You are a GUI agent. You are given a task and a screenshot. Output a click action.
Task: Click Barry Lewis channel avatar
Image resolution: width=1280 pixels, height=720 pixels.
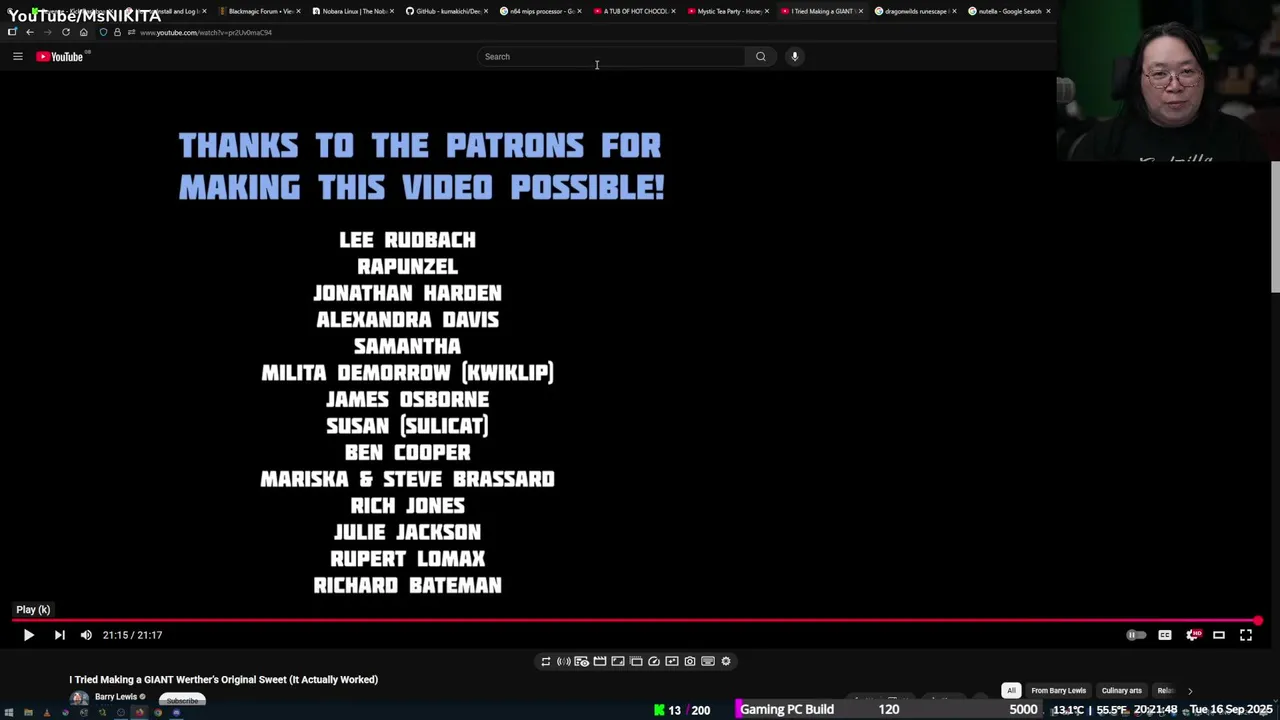click(x=78, y=698)
